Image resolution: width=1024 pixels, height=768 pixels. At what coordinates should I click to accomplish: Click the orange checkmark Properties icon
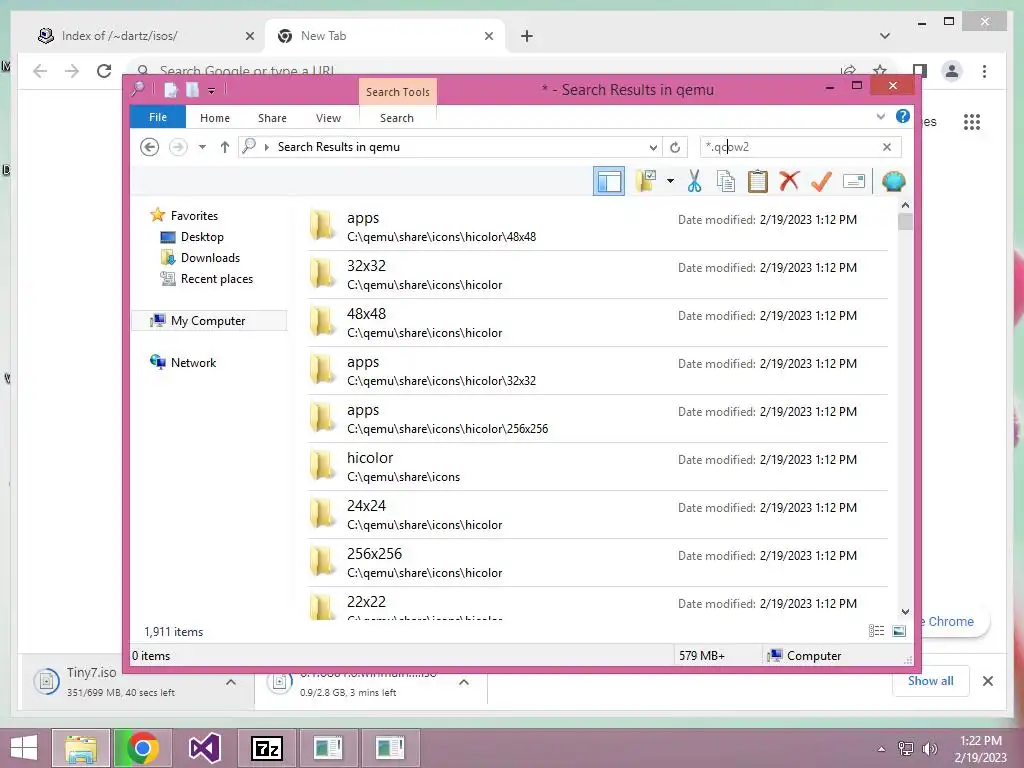pyautogui.click(x=821, y=181)
